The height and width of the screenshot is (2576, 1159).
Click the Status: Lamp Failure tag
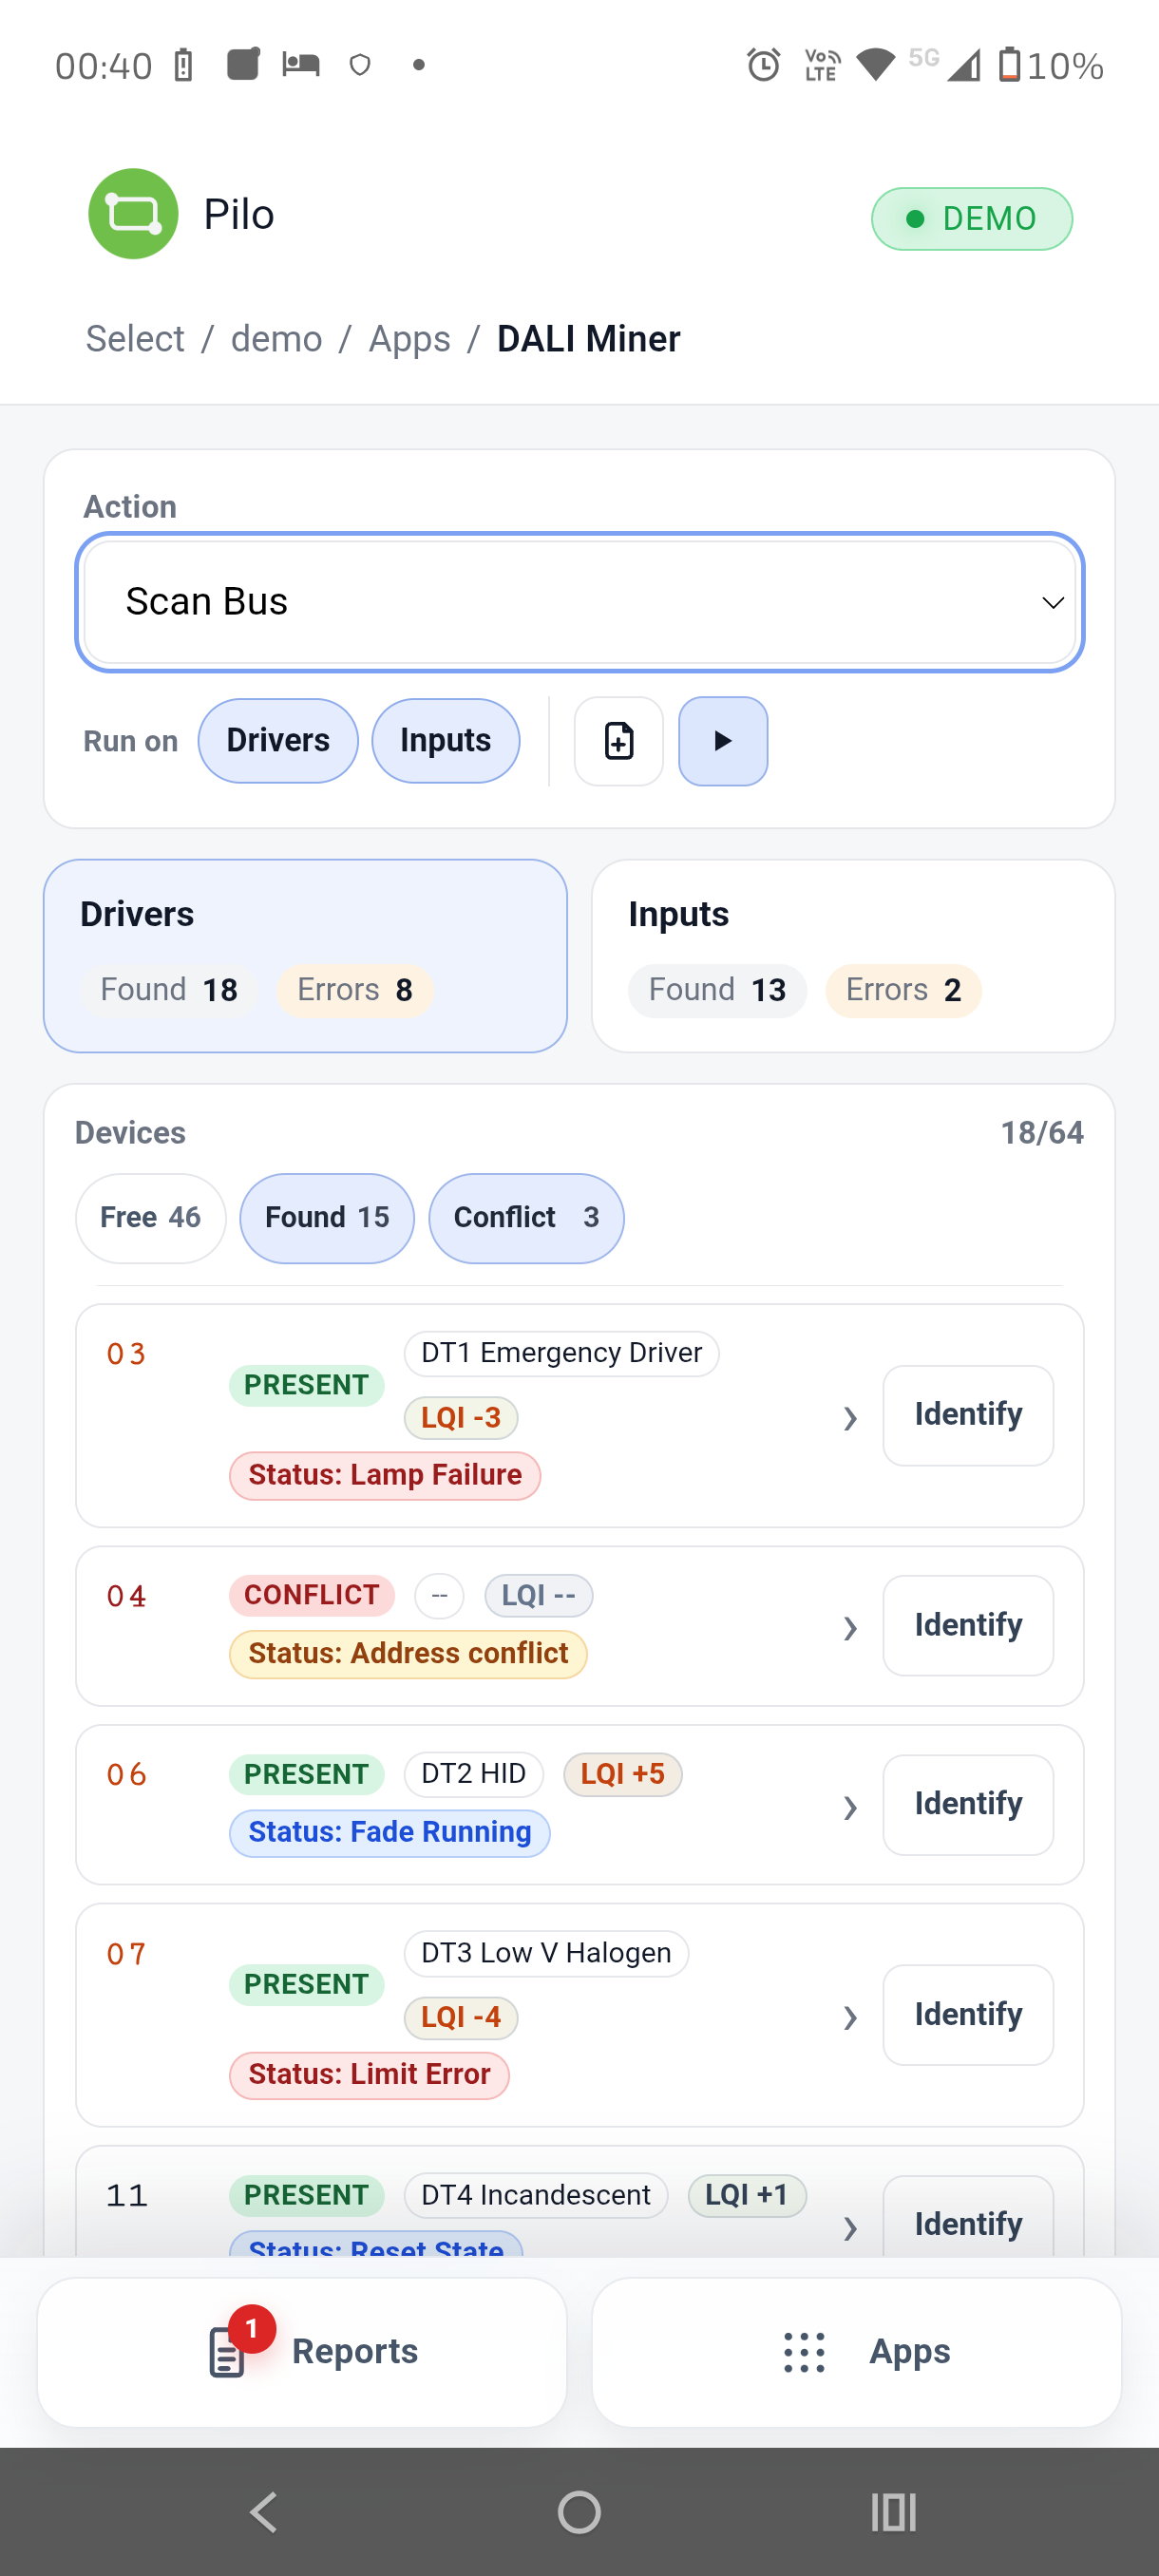pyautogui.click(x=385, y=1475)
